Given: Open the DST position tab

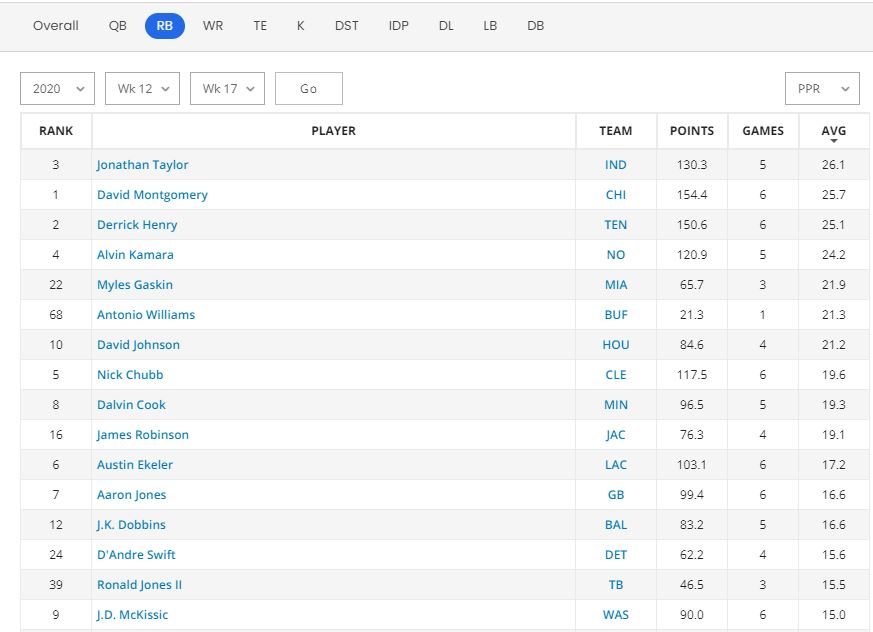Looking at the screenshot, I should point(346,26).
